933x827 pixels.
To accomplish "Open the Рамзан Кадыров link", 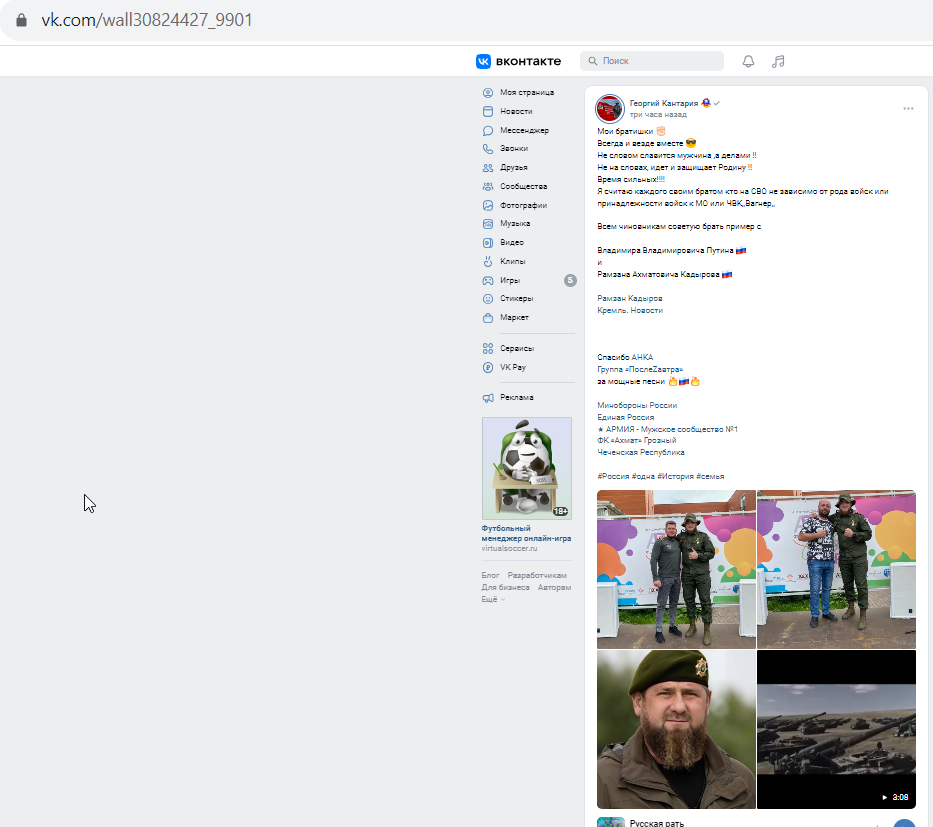I will tap(630, 299).
